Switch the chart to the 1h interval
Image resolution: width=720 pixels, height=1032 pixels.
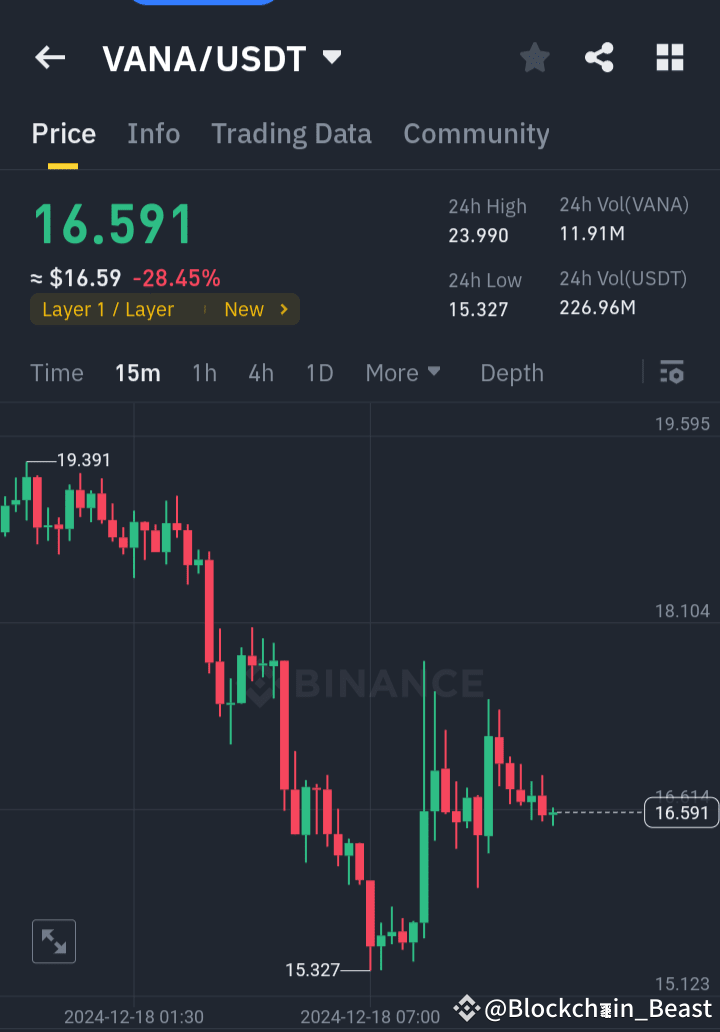click(x=204, y=372)
